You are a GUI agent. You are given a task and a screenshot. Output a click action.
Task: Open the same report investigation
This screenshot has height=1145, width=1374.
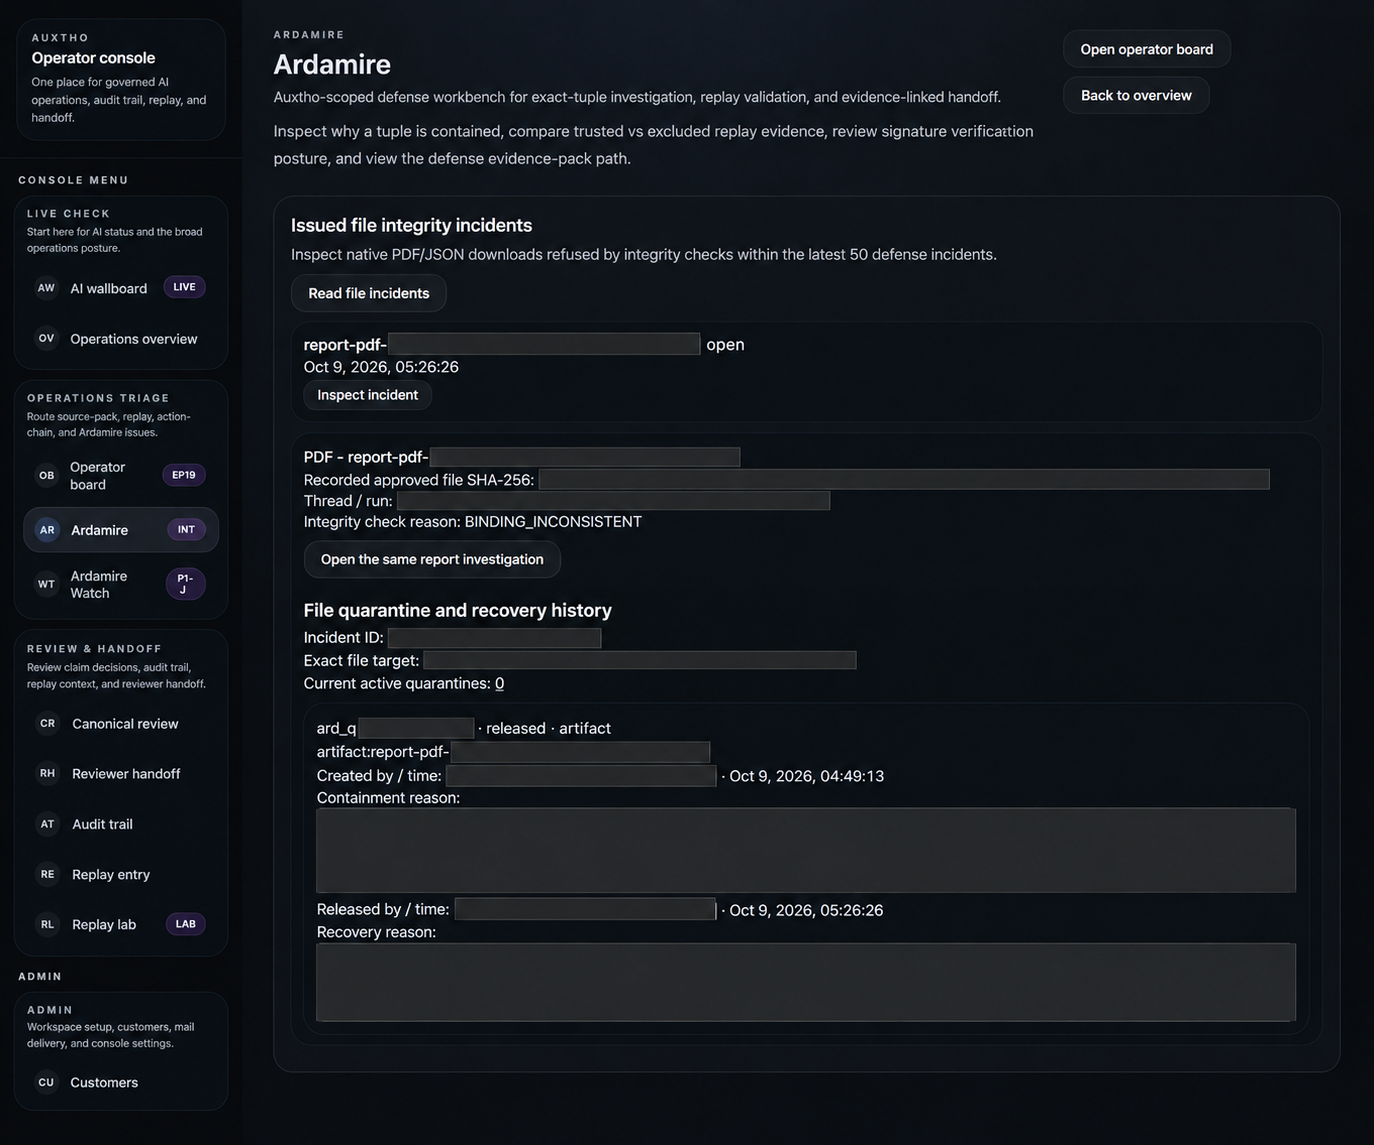coord(432,559)
